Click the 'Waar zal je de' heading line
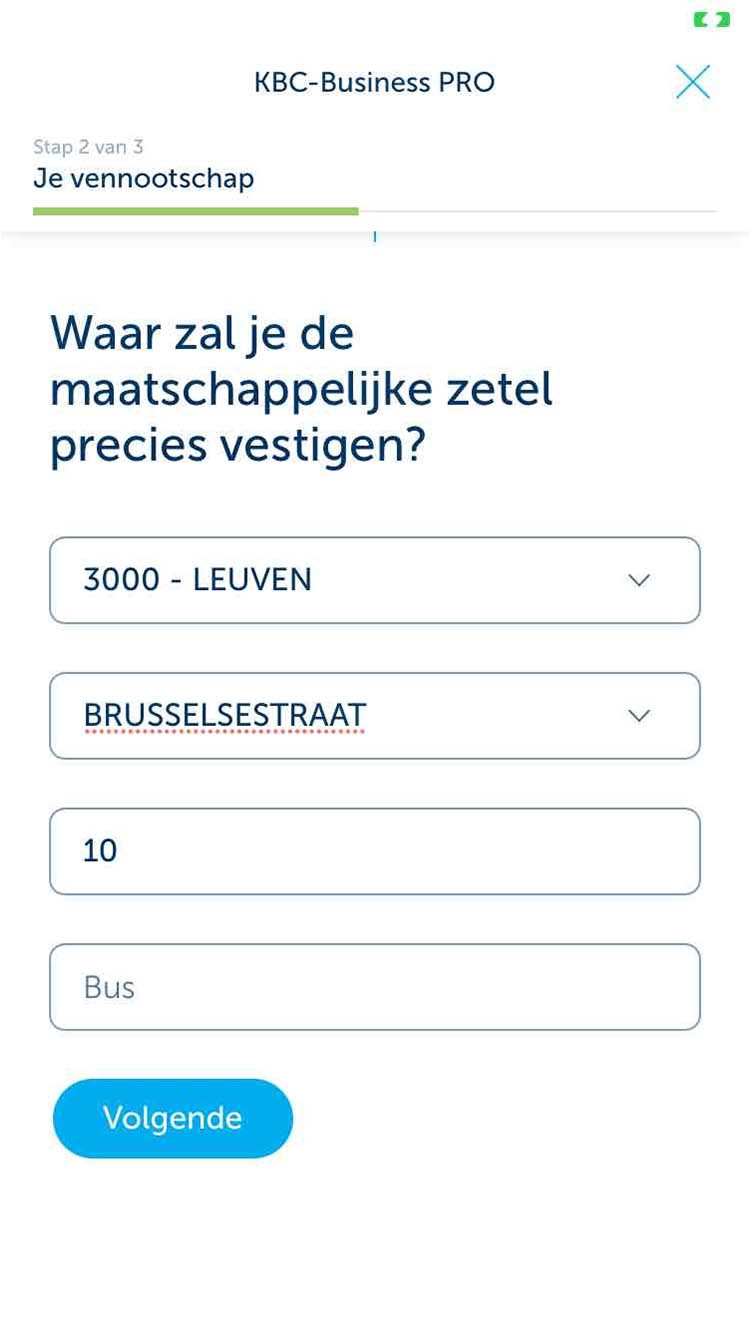Image resolution: width=750 pixels, height=1330 pixels. (202, 333)
